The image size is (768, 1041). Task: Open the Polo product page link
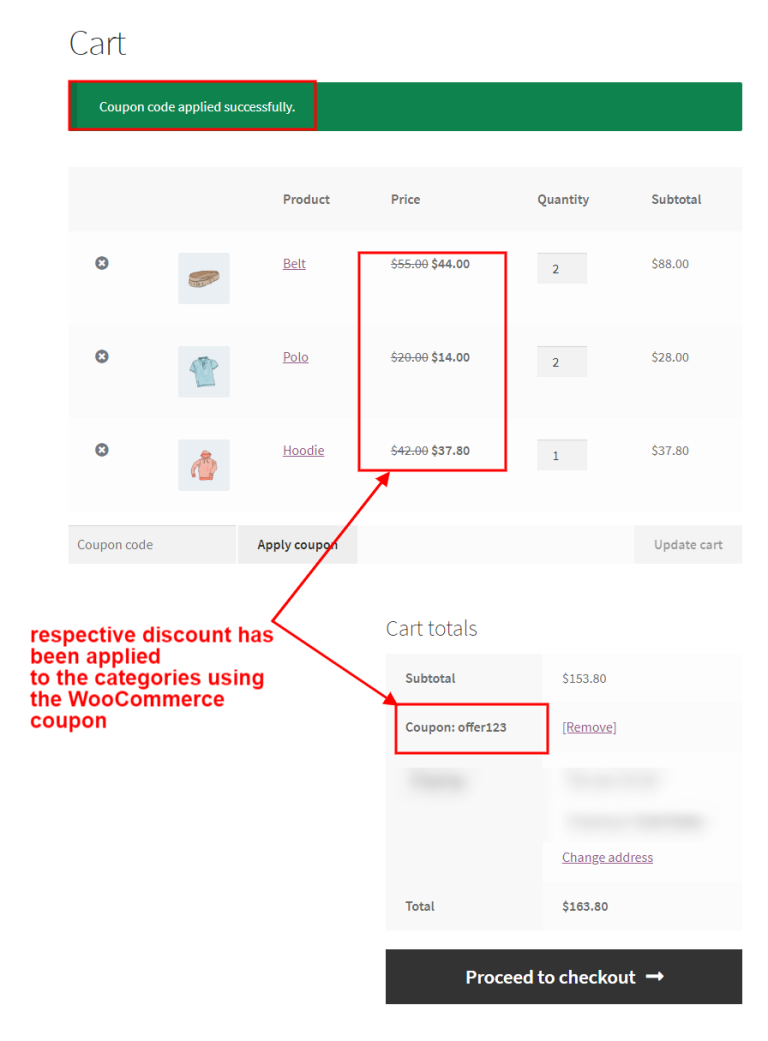tap(295, 357)
